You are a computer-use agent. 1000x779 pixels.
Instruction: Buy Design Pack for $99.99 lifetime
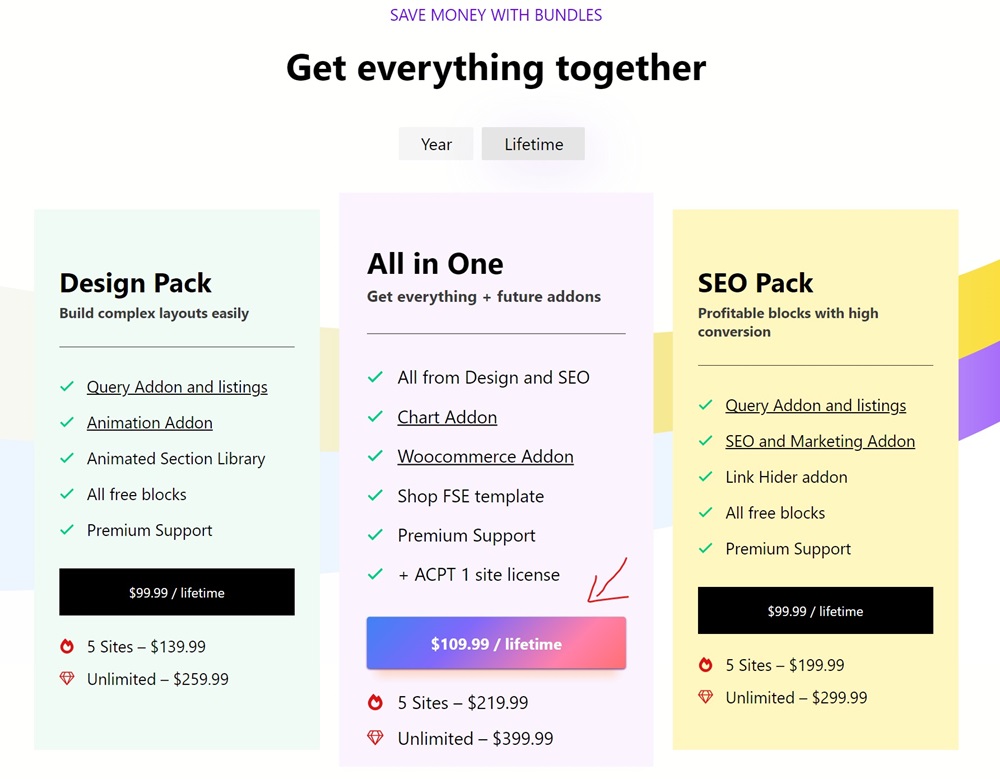tap(177, 592)
